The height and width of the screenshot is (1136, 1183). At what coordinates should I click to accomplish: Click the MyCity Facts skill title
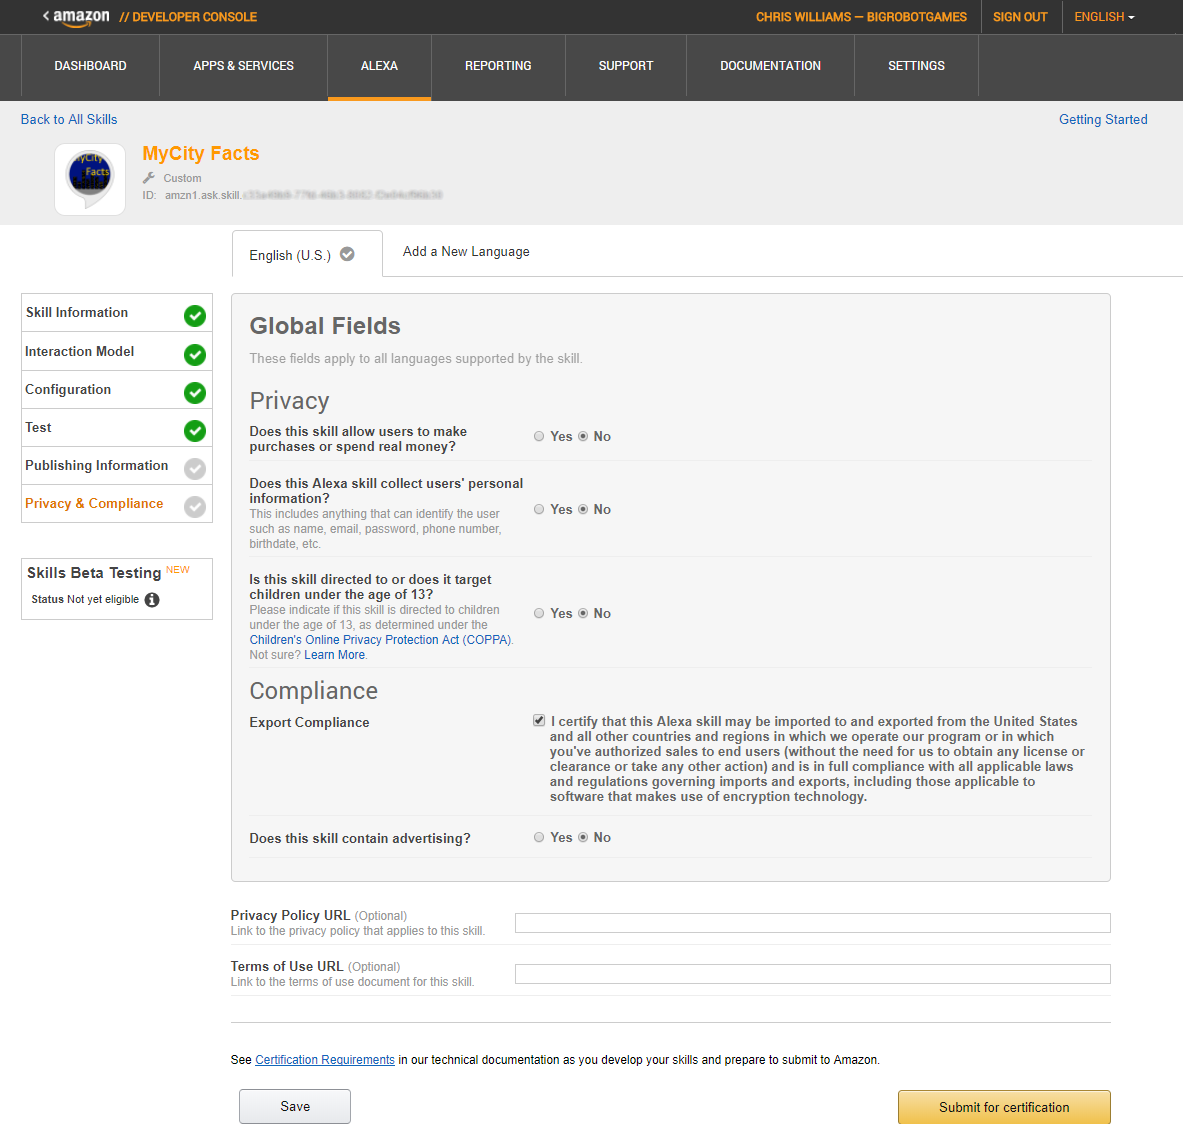point(201,153)
